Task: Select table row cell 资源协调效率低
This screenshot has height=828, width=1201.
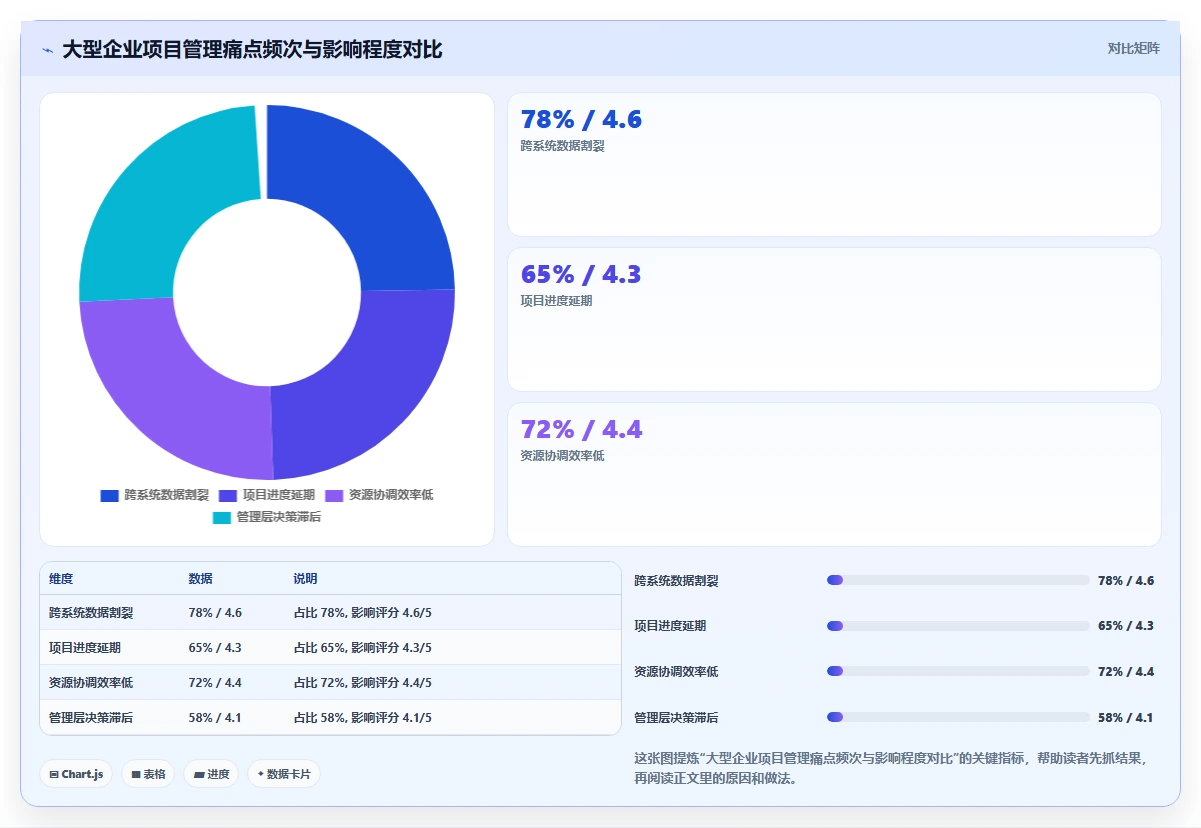Action: pyautogui.click(x=91, y=683)
